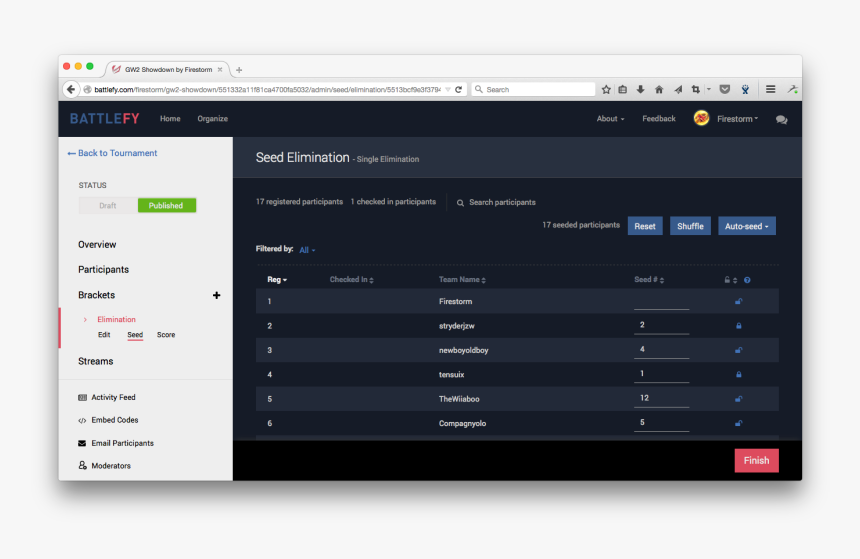Image resolution: width=860 pixels, height=559 pixels.
Task: Sort by Checked In column
Action: 352,280
